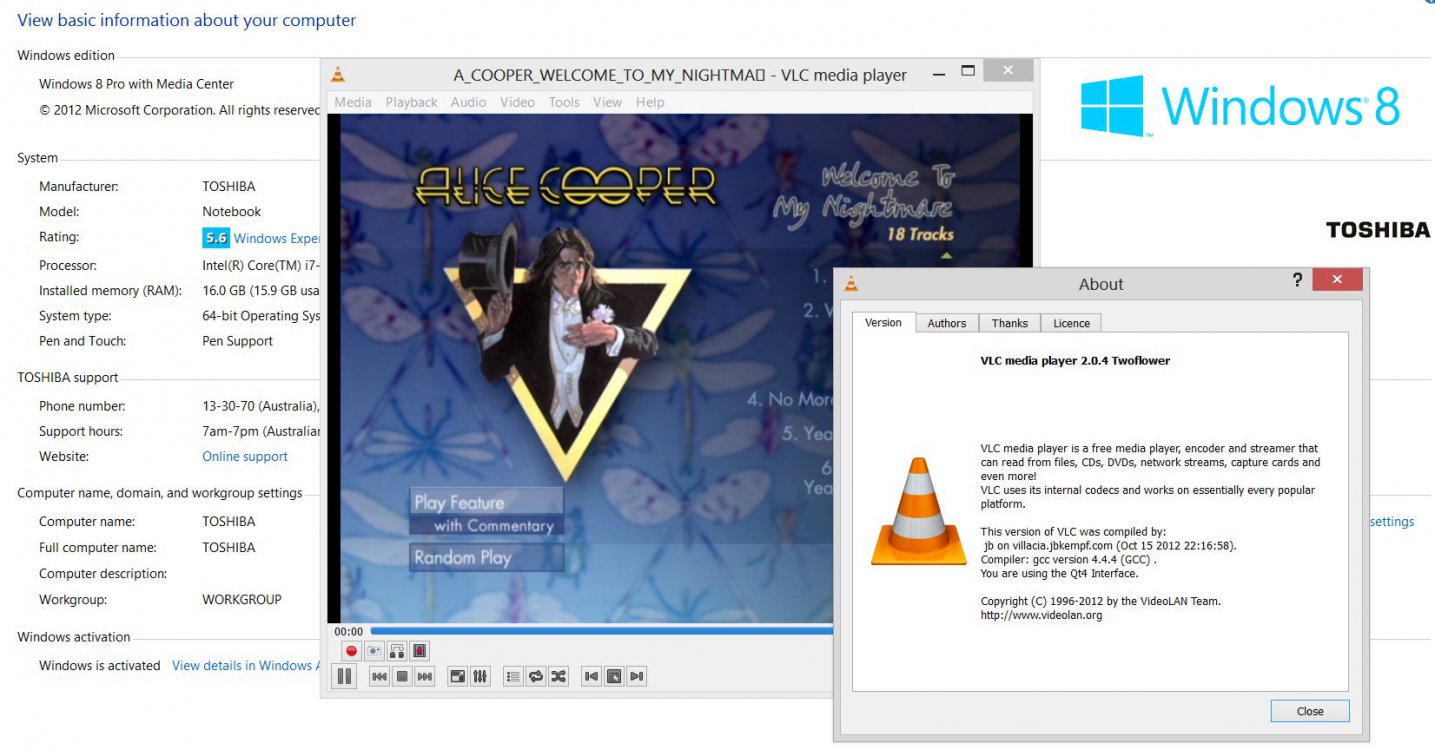
Task: Go to previous DVD title button
Action: pyautogui.click(x=591, y=677)
